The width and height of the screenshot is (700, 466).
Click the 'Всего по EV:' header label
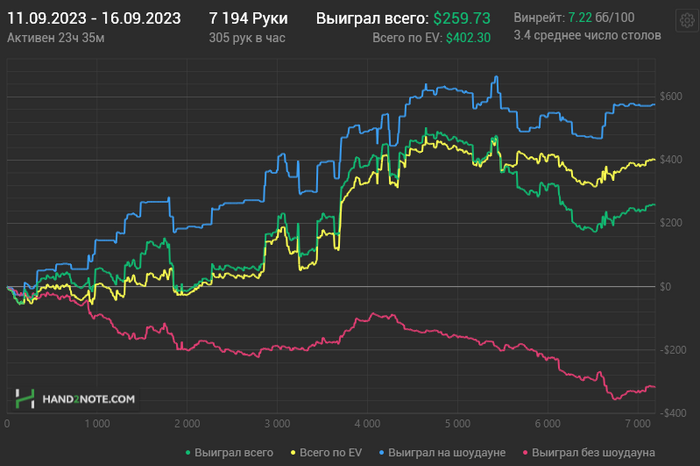[x=408, y=38]
